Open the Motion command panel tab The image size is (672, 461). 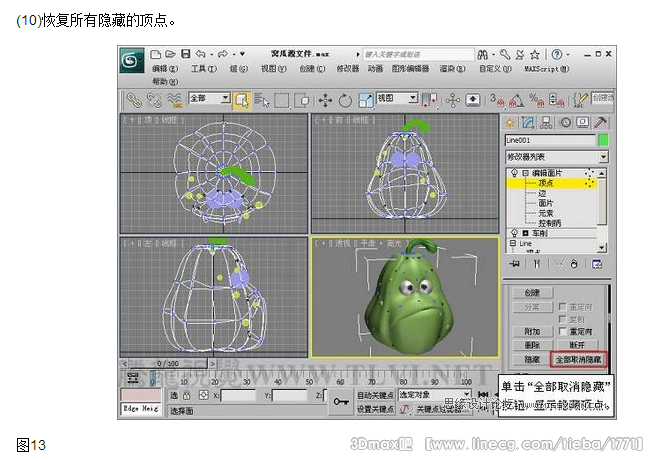(566, 123)
